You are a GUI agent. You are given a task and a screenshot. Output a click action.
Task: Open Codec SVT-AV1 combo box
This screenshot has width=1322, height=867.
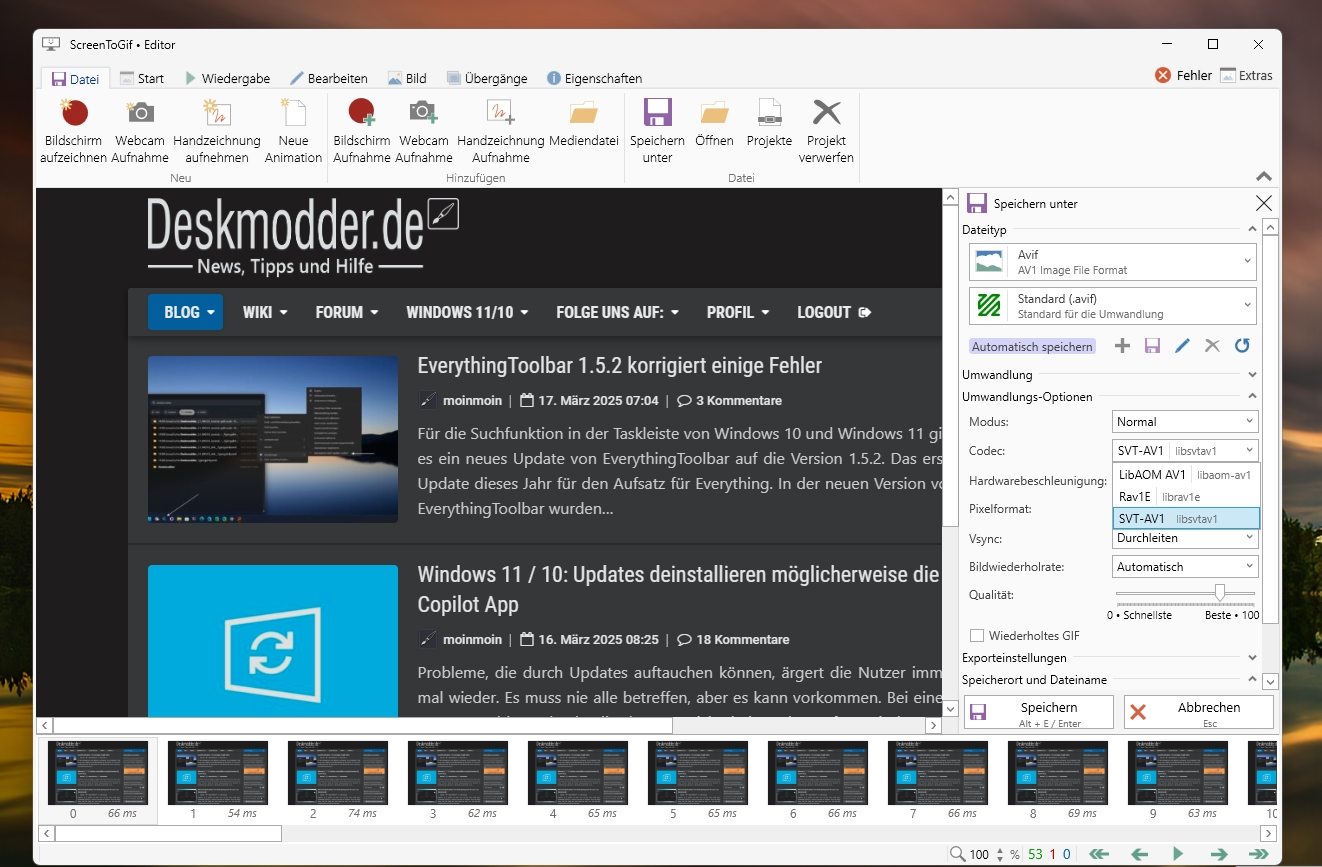[1185, 451]
